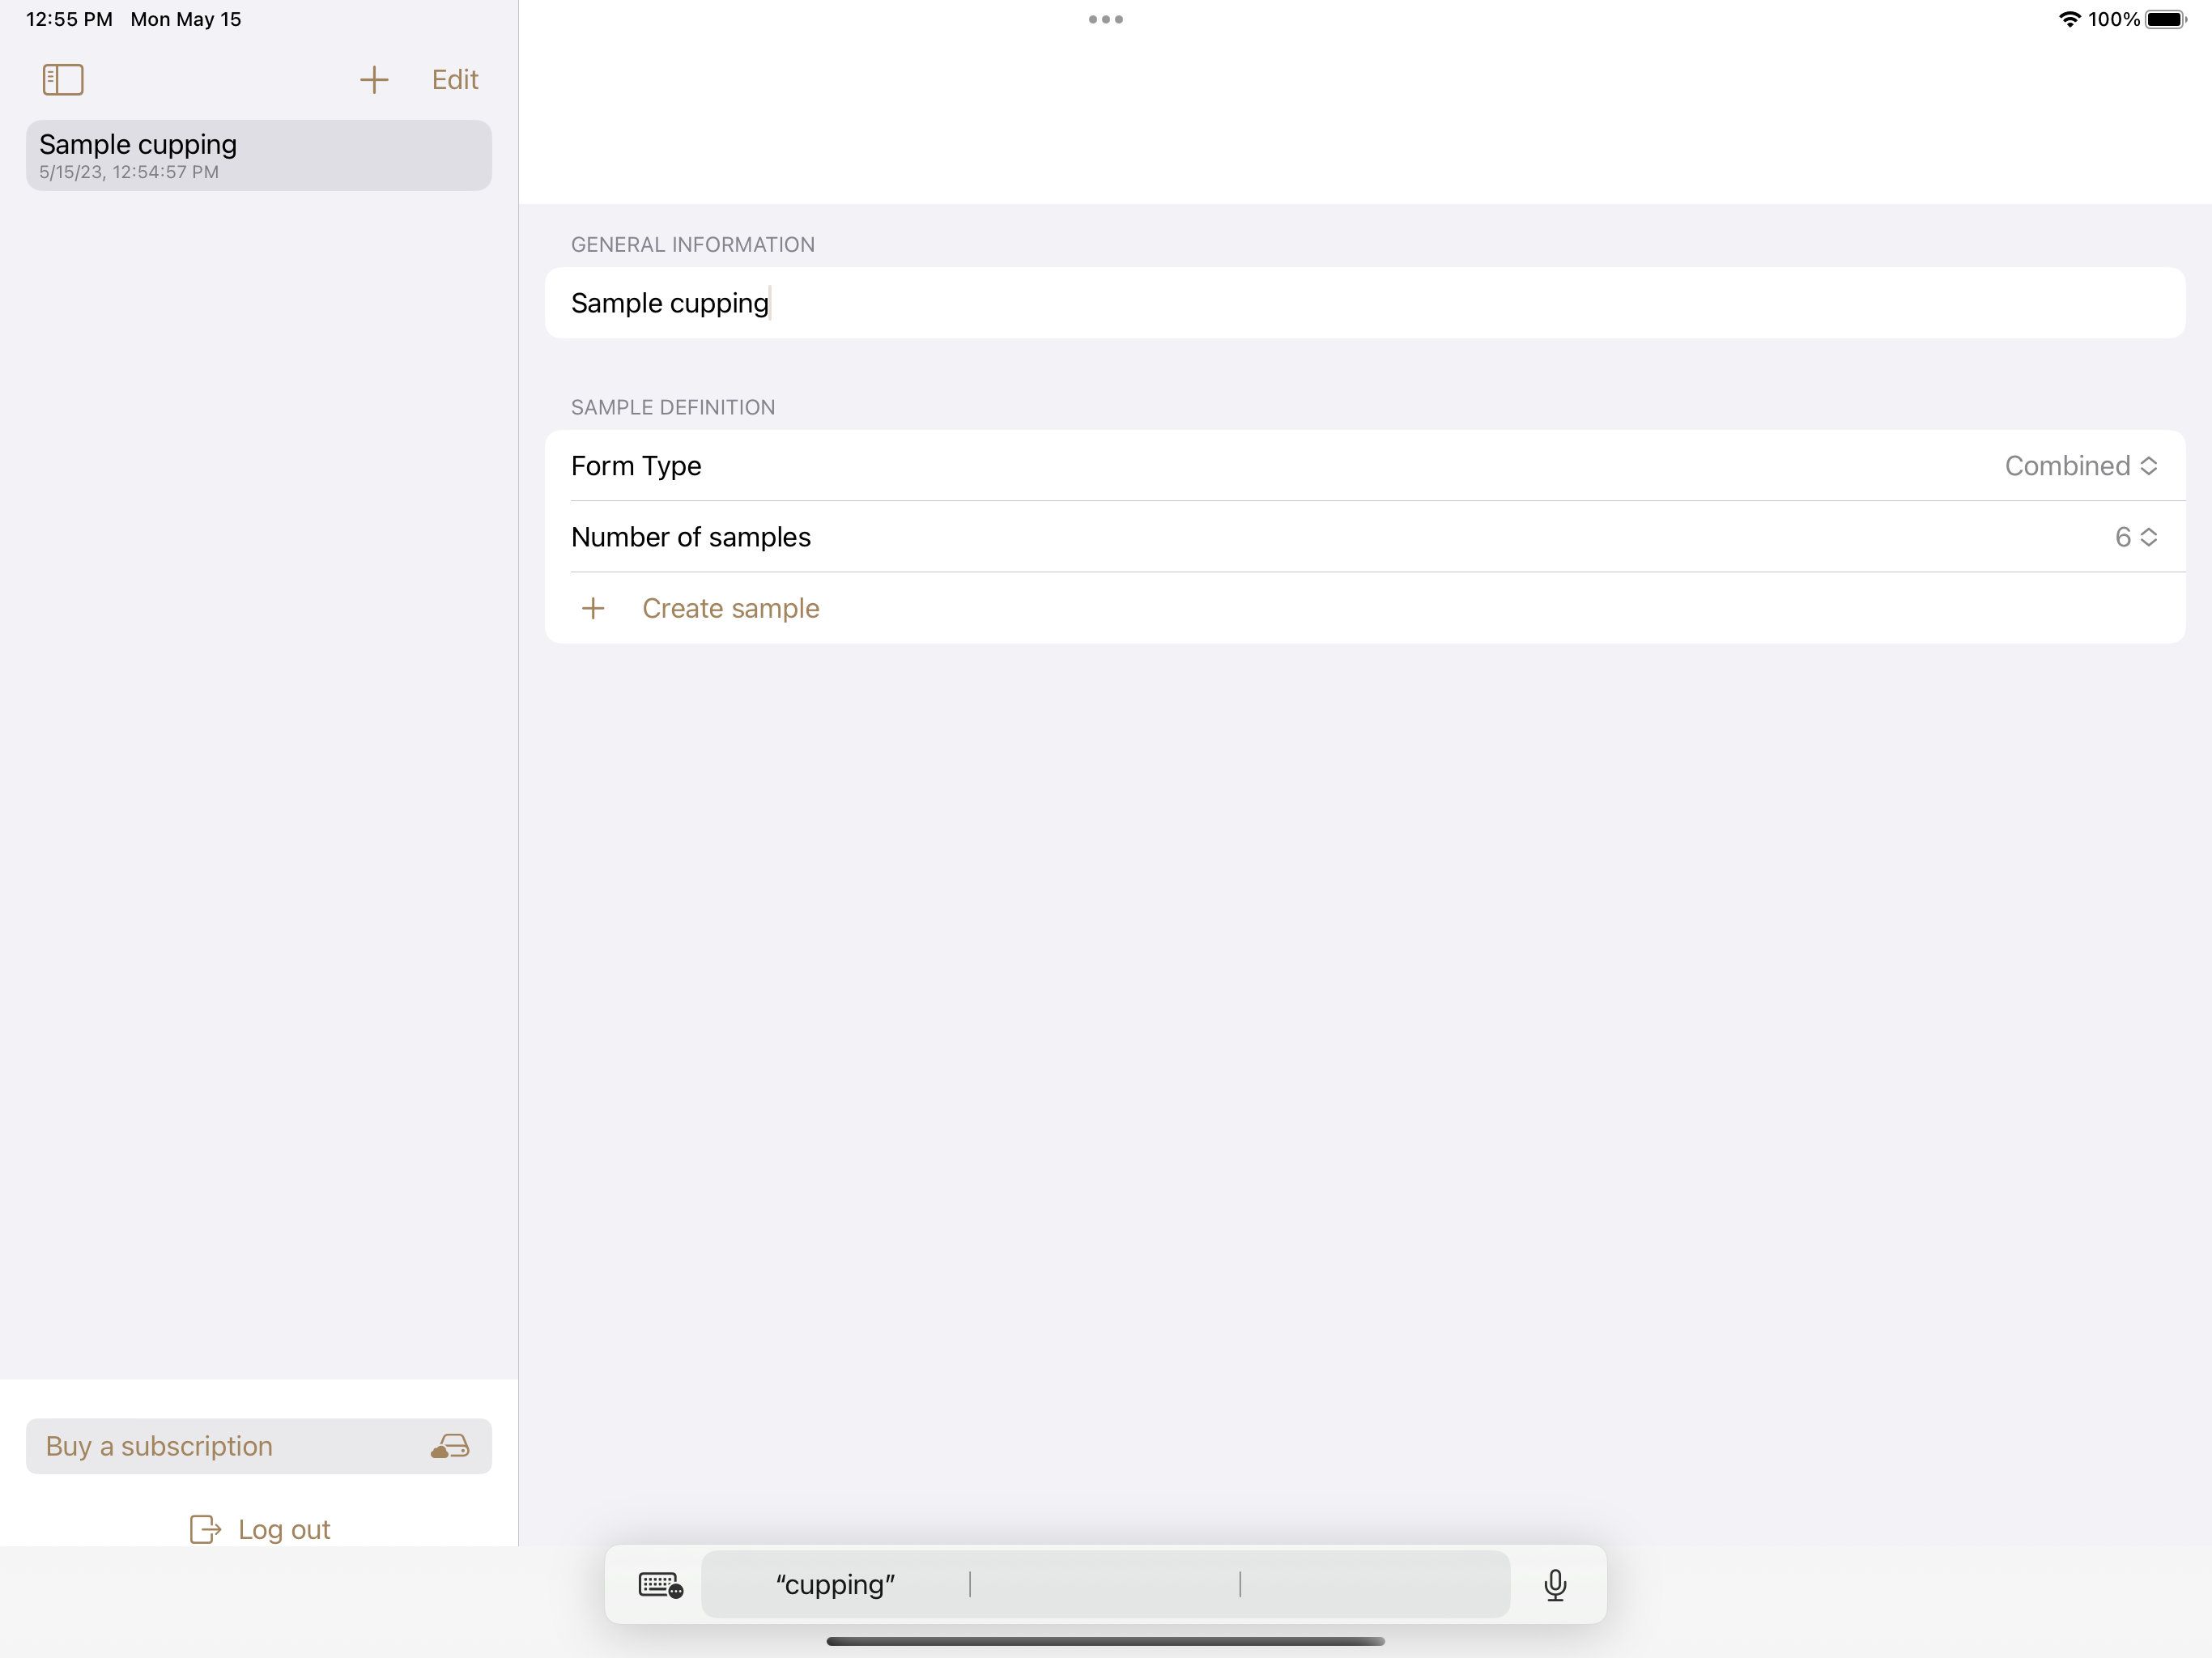Screen dimensions: 2212x1658
Task: Open the Form Type Combined dropdown
Action: click(2081, 466)
